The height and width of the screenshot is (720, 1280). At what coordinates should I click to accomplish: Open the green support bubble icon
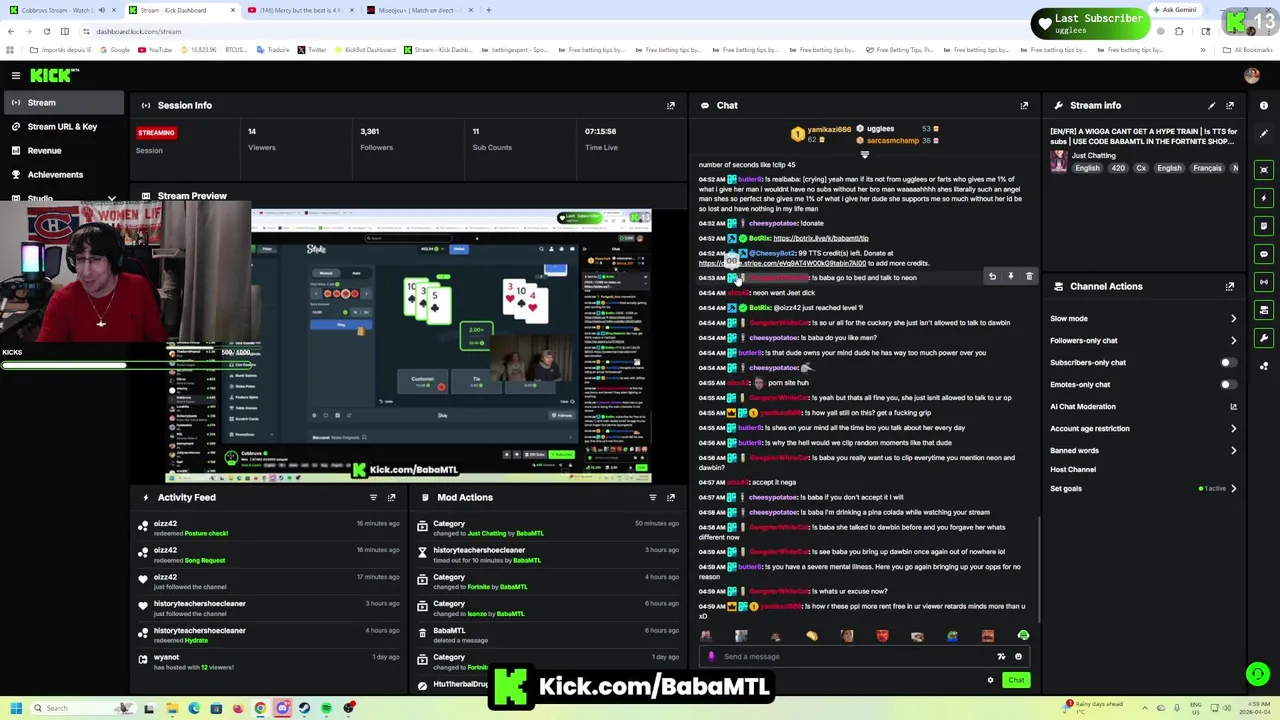pos(1258,674)
